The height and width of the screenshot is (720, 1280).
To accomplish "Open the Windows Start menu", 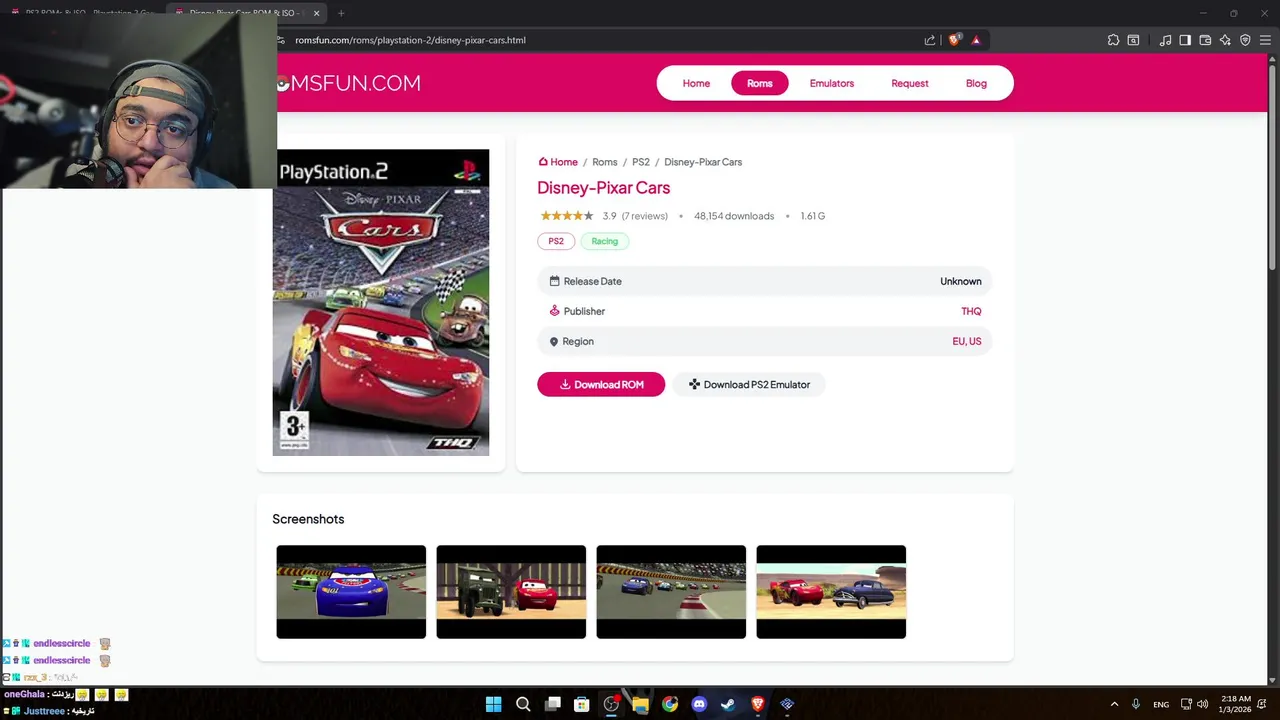I will tap(493, 704).
